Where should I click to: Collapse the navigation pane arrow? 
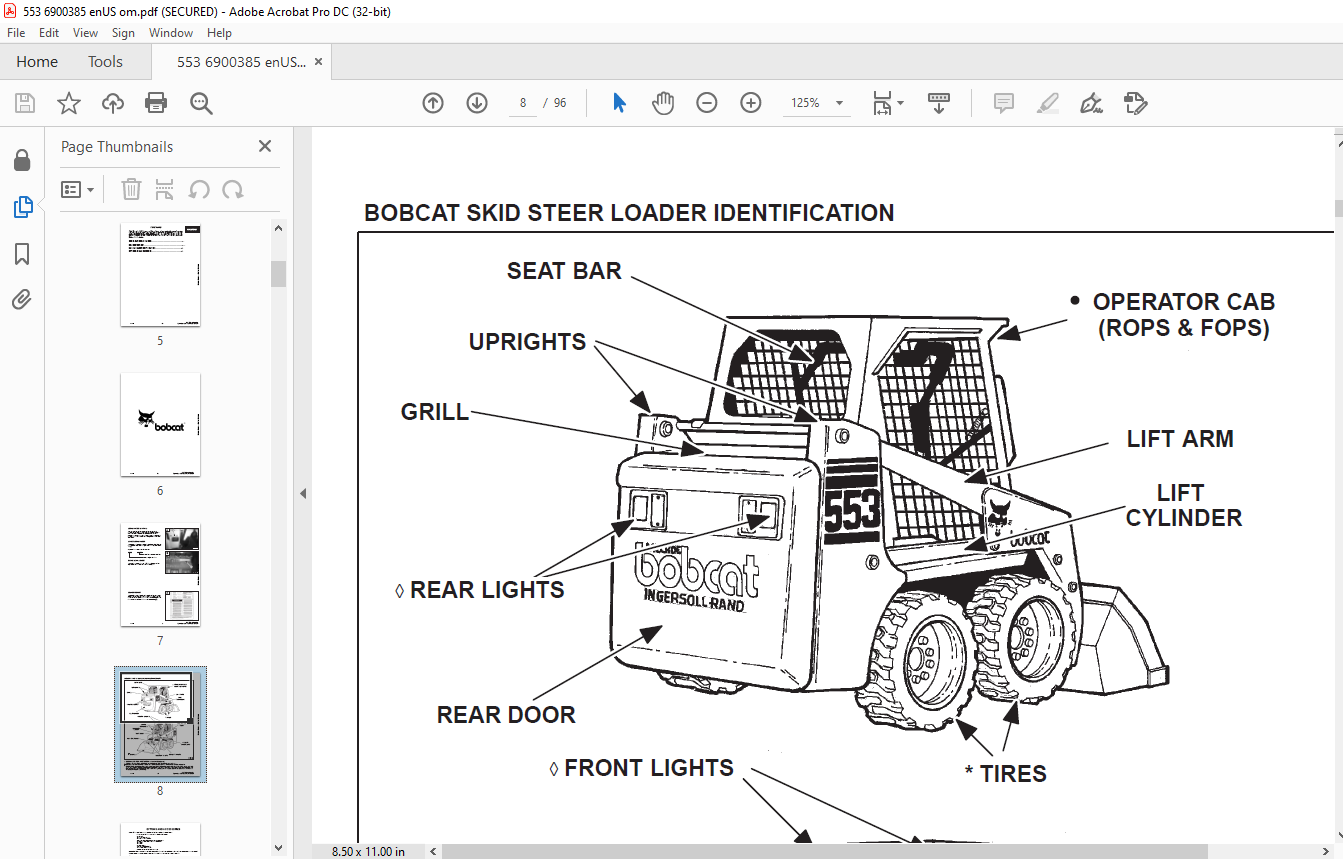[303, 493]
